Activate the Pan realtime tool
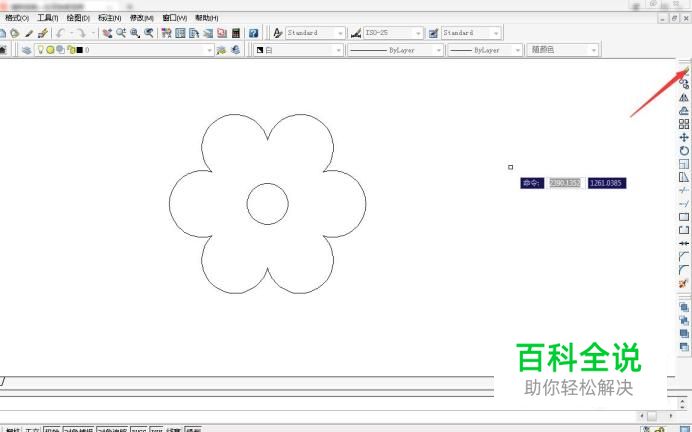692x432 pixels. point(107,33)
